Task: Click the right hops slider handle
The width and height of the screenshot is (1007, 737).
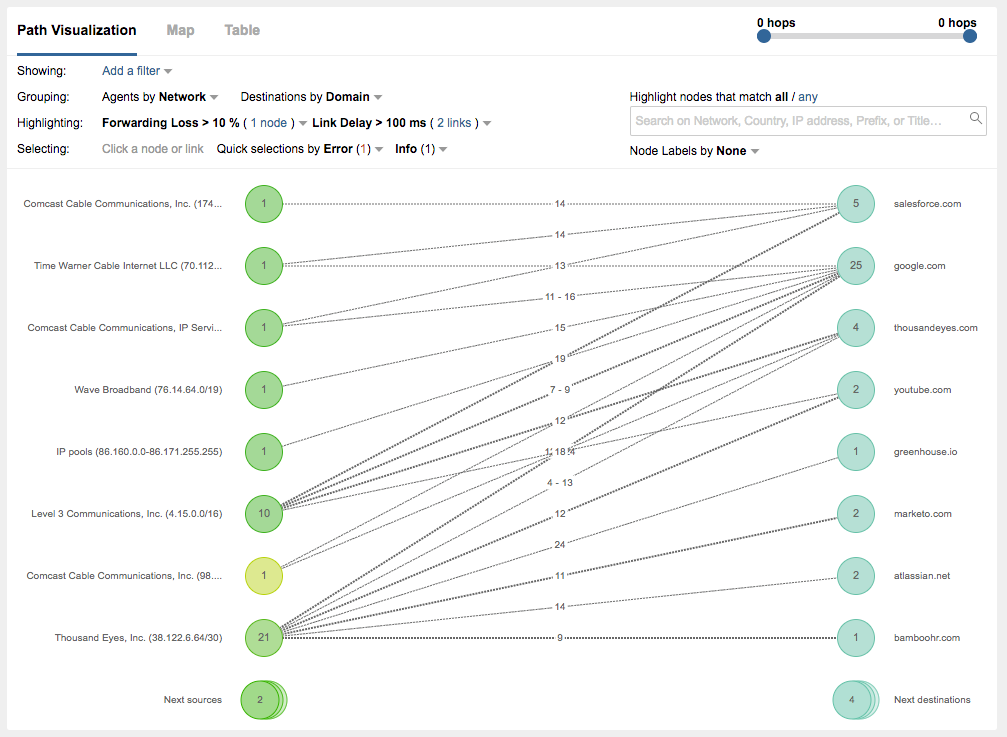Action: 970,36
